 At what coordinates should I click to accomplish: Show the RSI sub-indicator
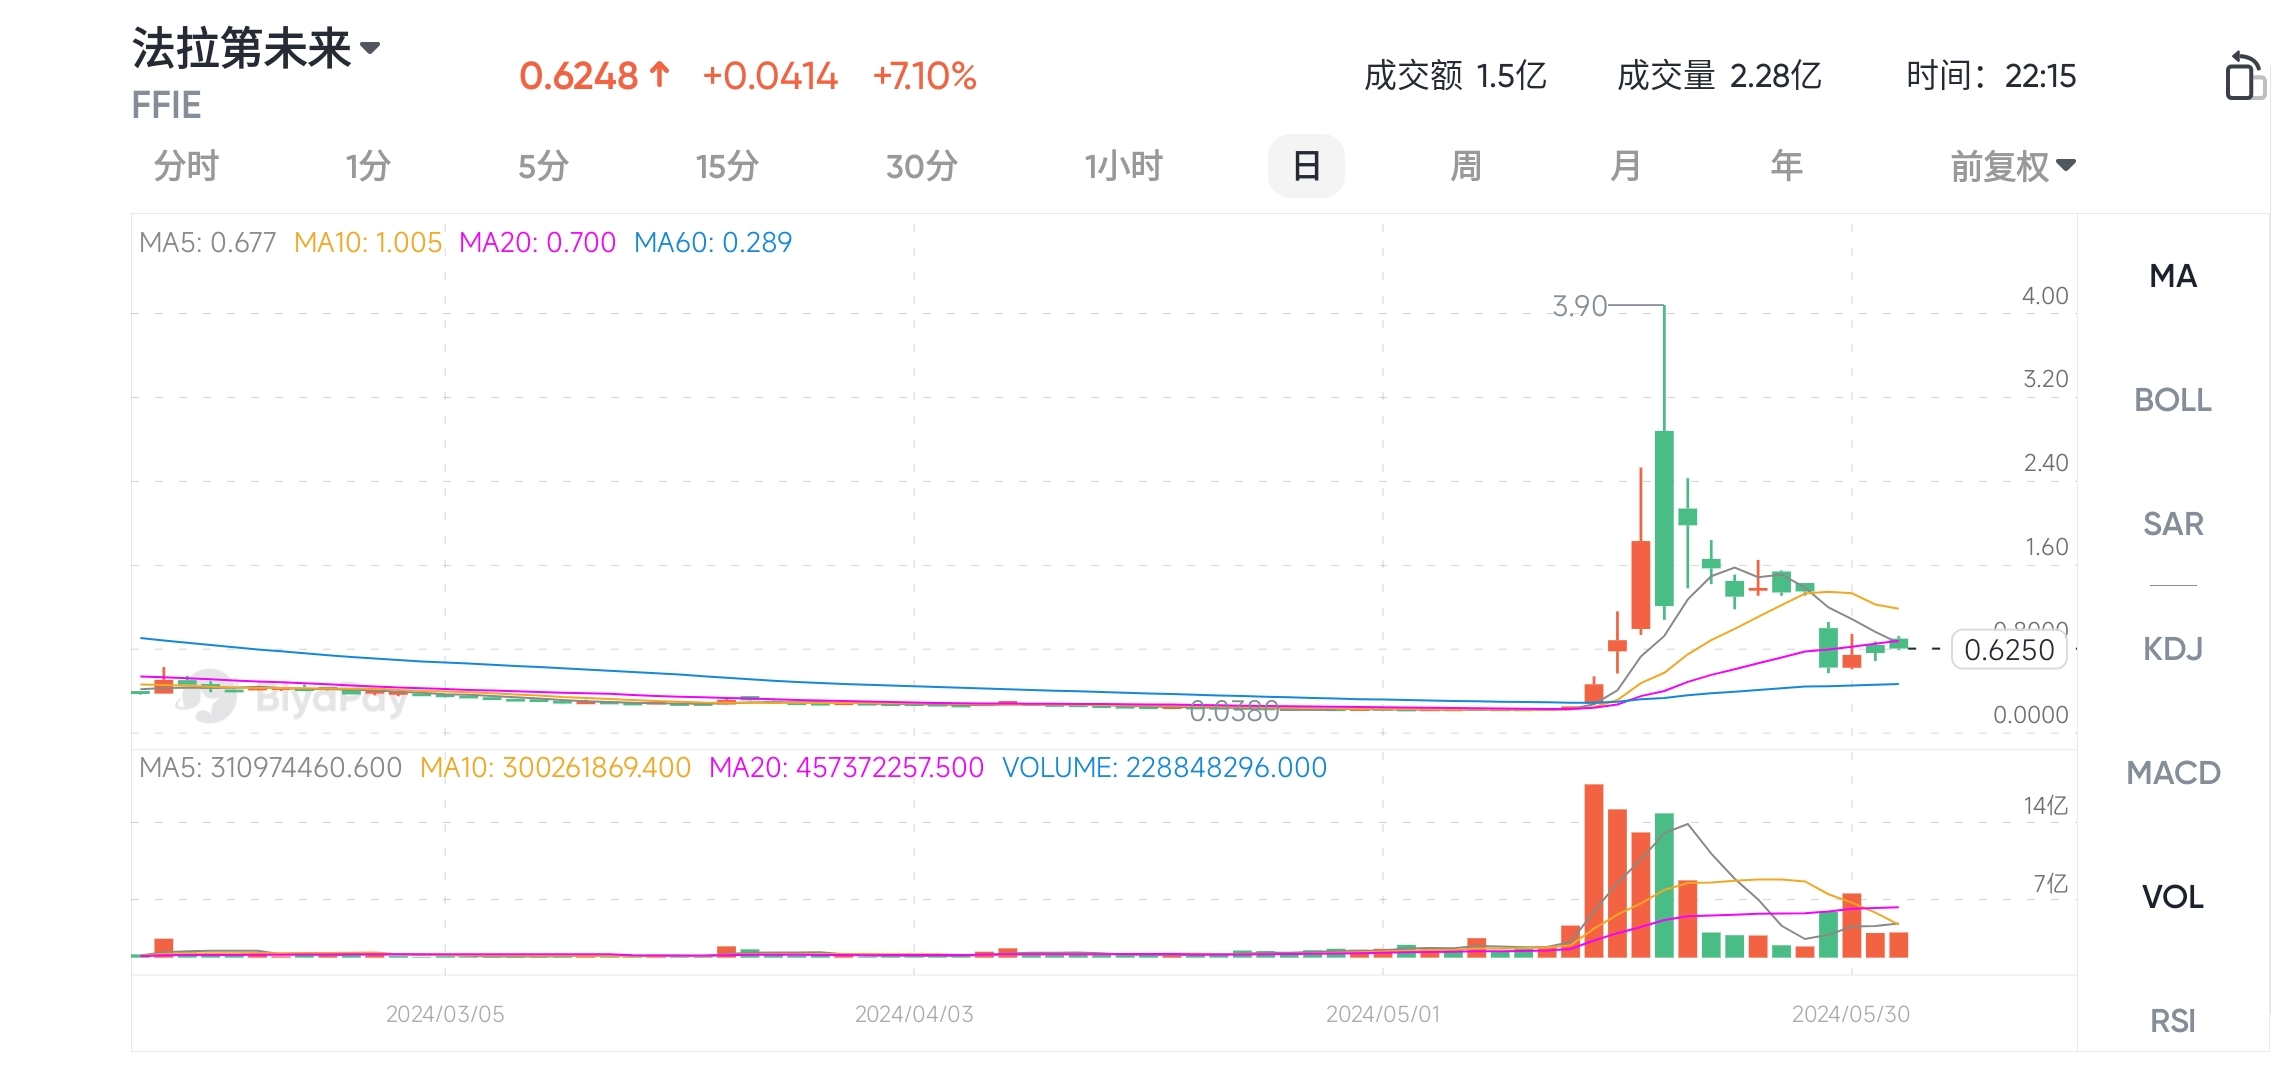click(2173, 1021)
